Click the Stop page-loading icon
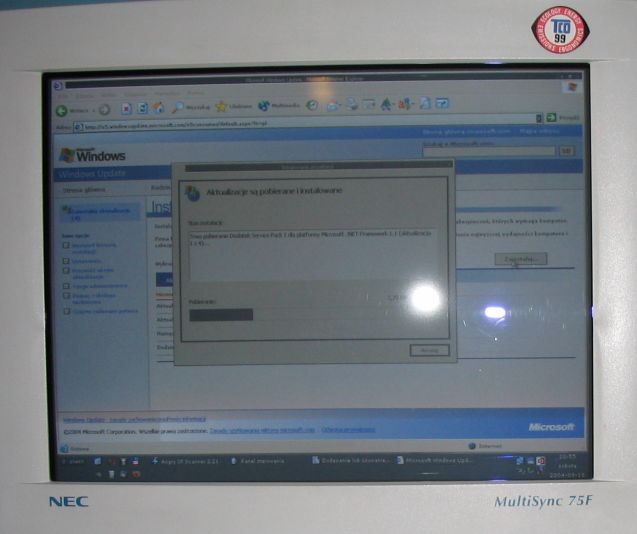Screen dimensions: 637x534 [127, 109]
